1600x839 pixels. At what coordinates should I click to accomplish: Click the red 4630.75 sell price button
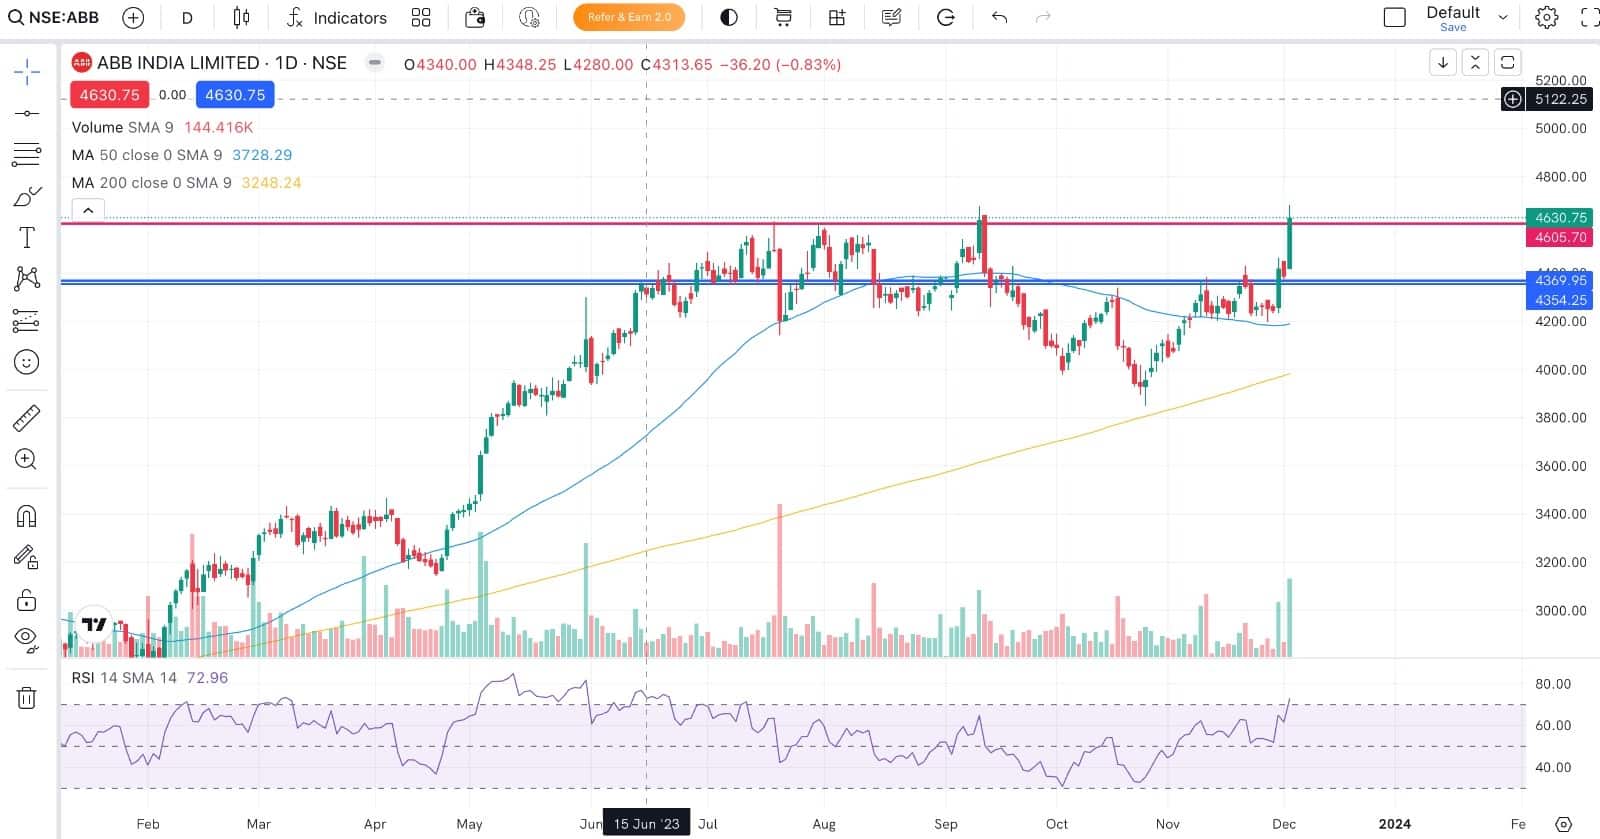[110, 95]
